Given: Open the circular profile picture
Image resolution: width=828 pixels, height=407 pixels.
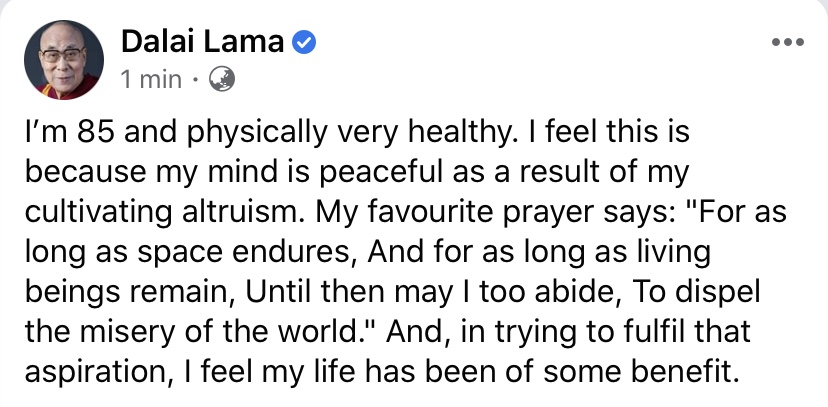Looking at the screenshot, I should point(61,58).
